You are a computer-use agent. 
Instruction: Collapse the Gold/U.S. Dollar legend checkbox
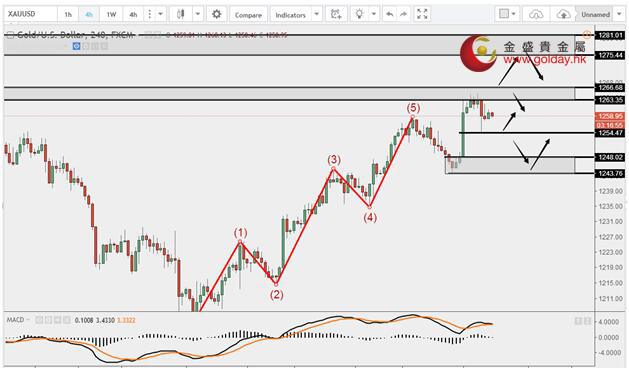[x=10, y=35]
